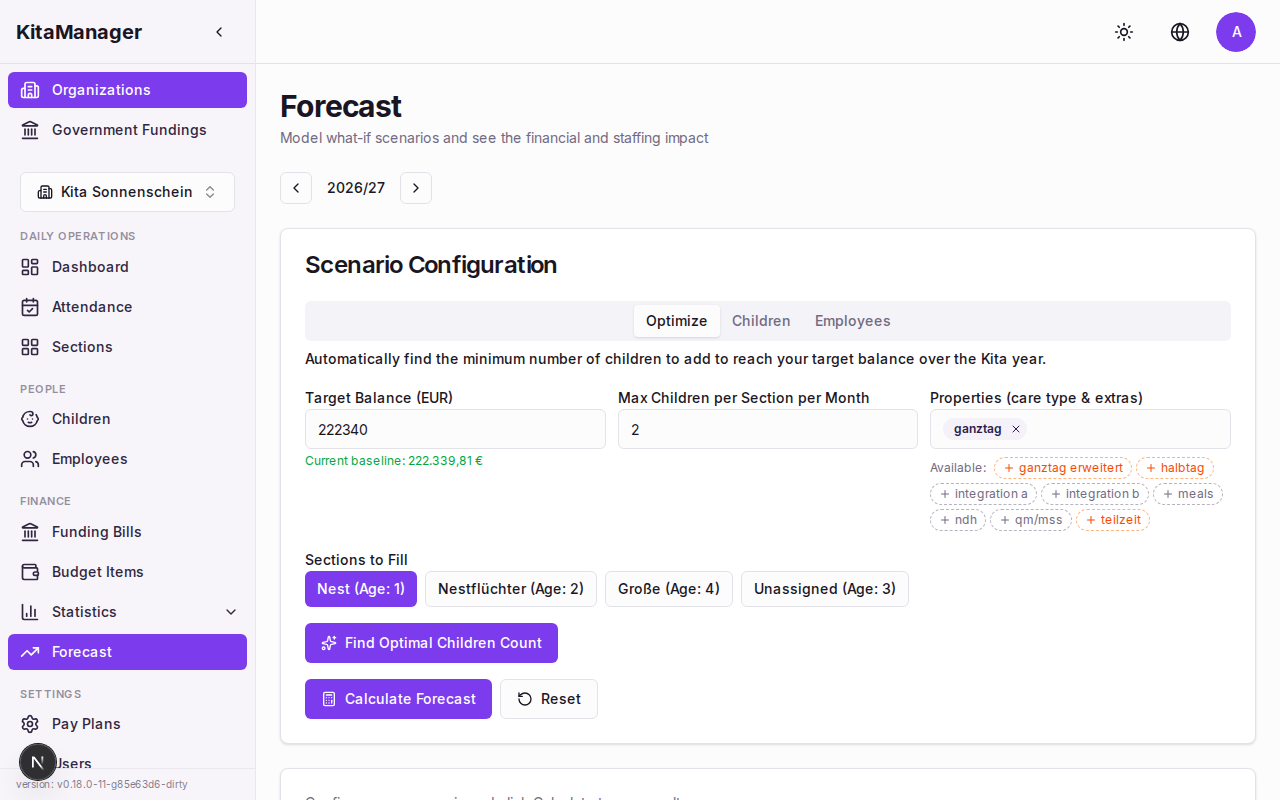Toggle Nest (Age: 1) section
The width and height of the screenshot is (1280, 800).
[x=360, y=589]
